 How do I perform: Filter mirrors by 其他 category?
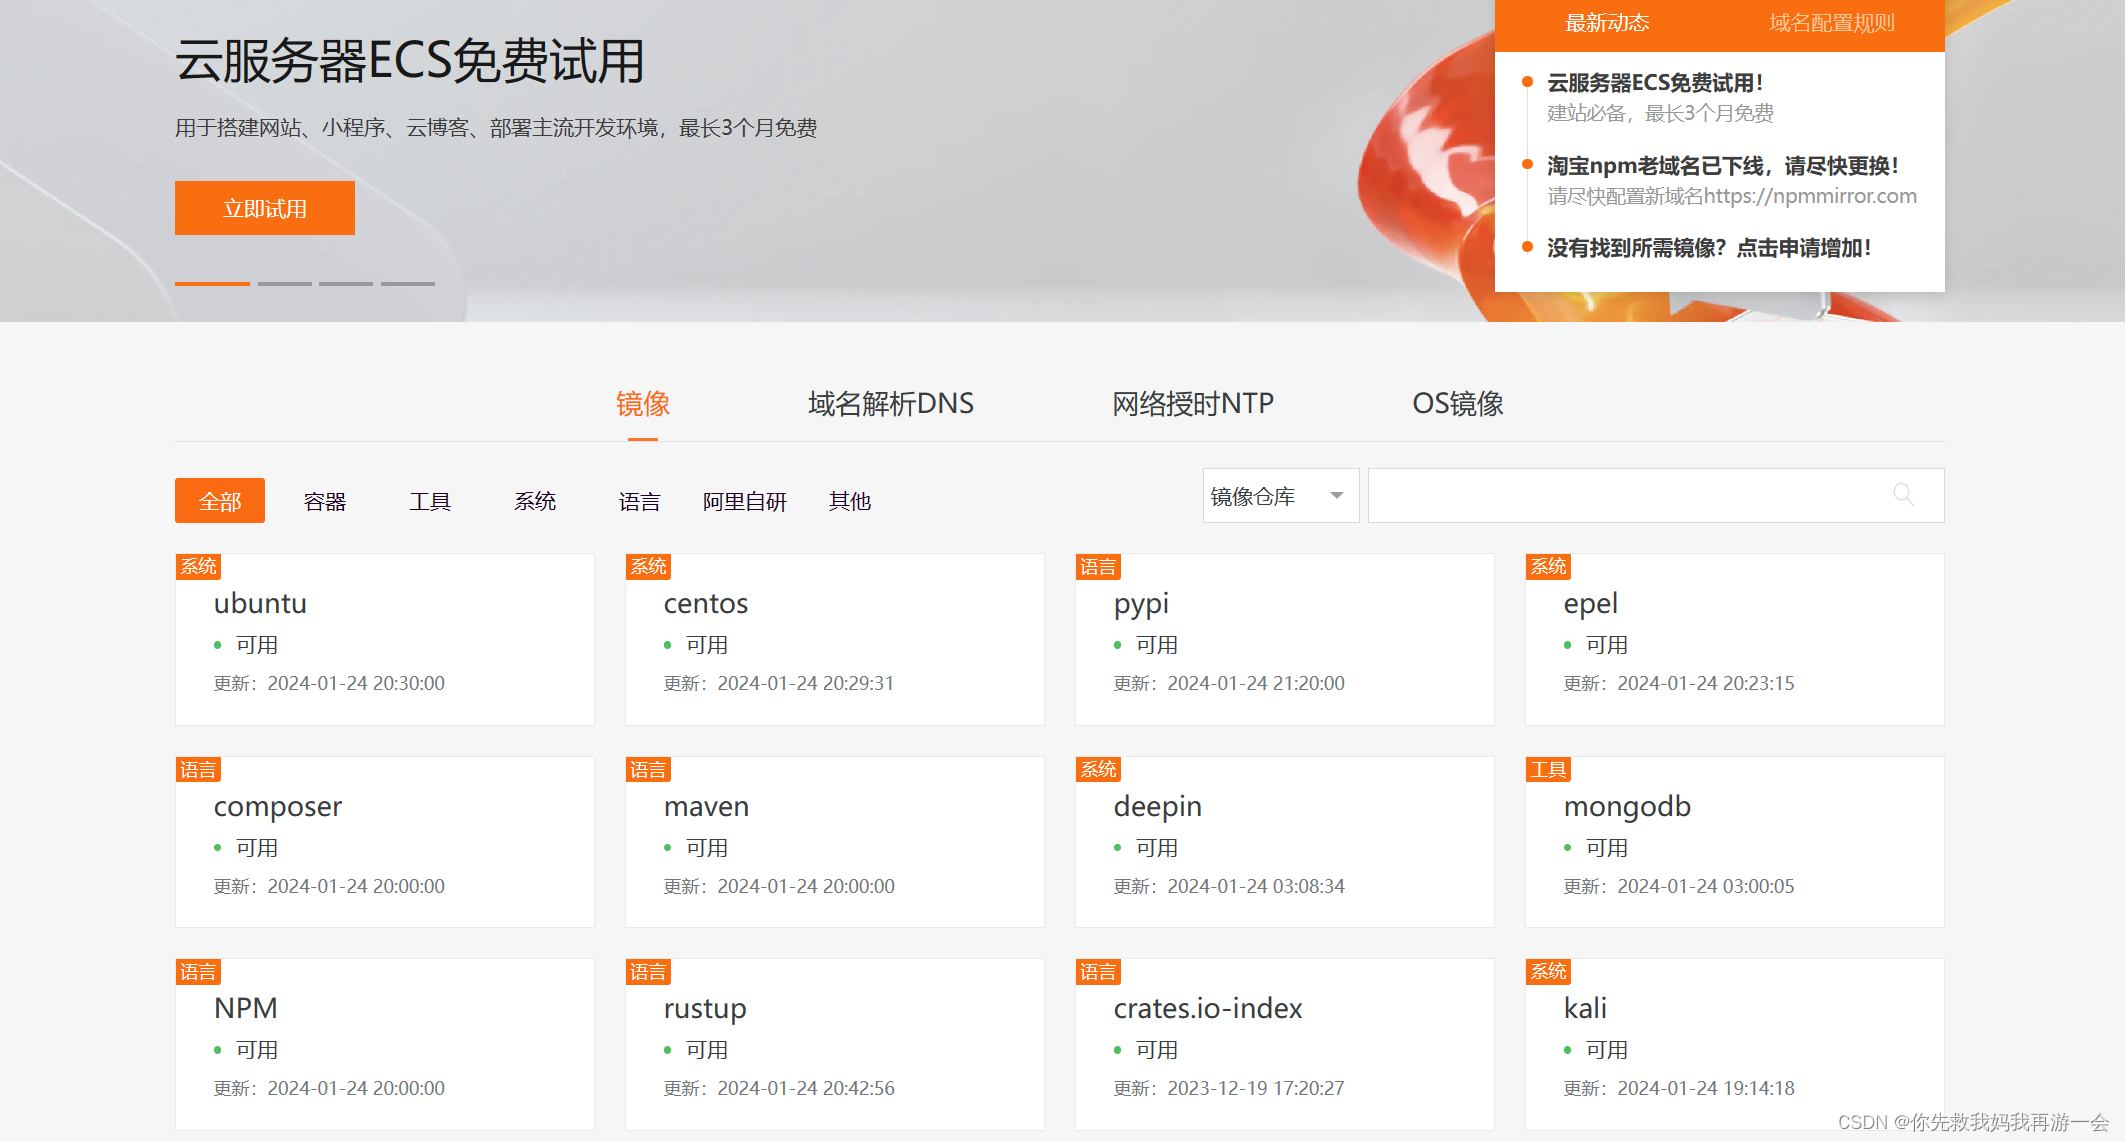(x=850, y=501)
